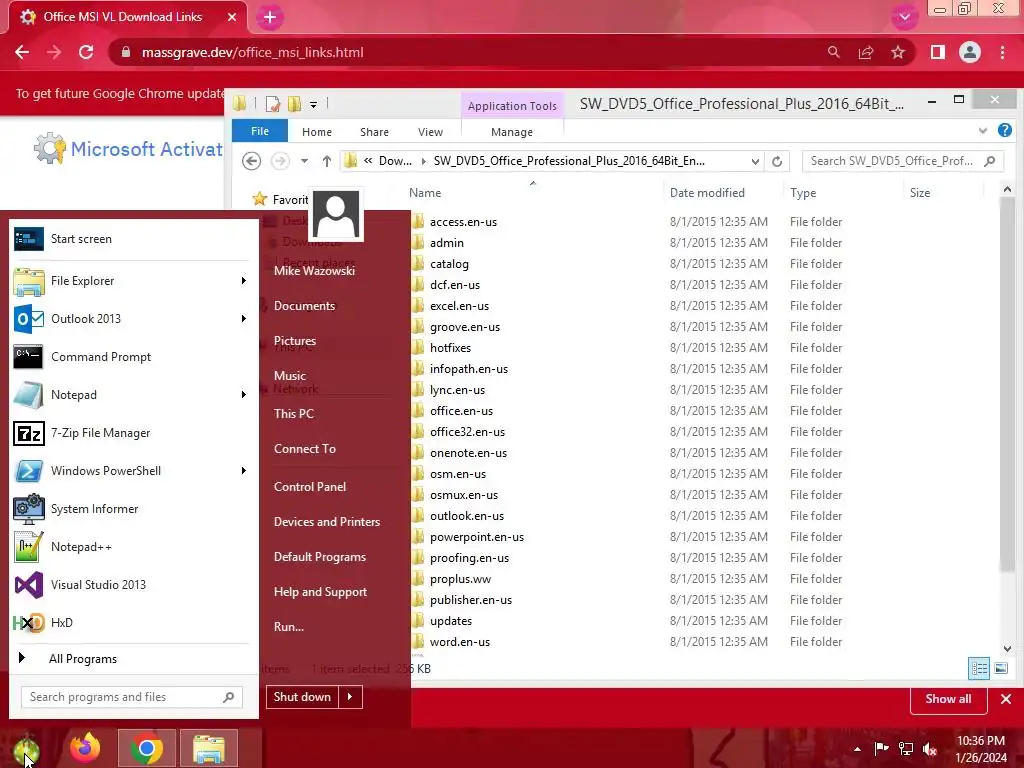Open Devices and Printers
The width and height of the screenshot is (1024, 768).
[327, 522]
